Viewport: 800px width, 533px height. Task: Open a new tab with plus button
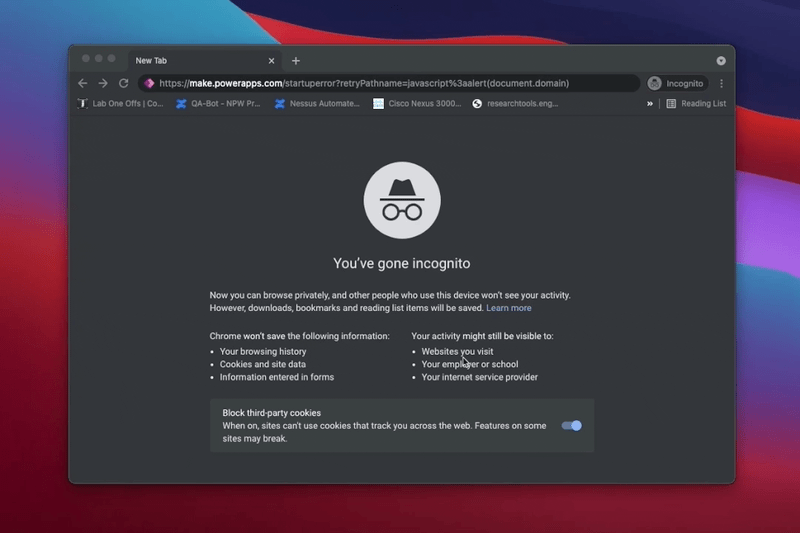[296, 61]
